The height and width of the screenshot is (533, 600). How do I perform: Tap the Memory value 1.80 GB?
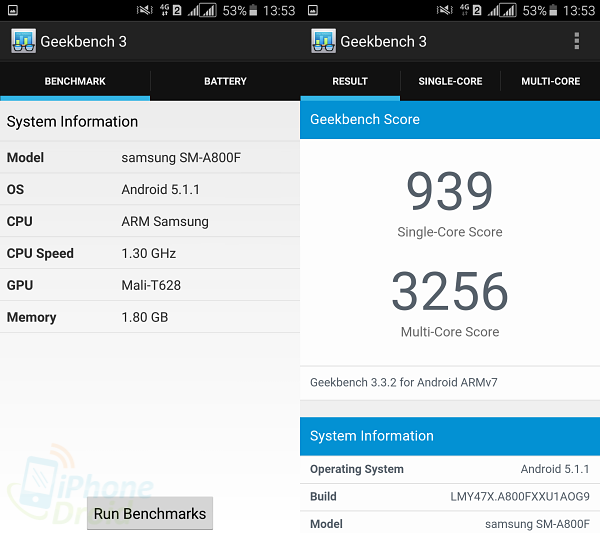(x=145, y=317)
